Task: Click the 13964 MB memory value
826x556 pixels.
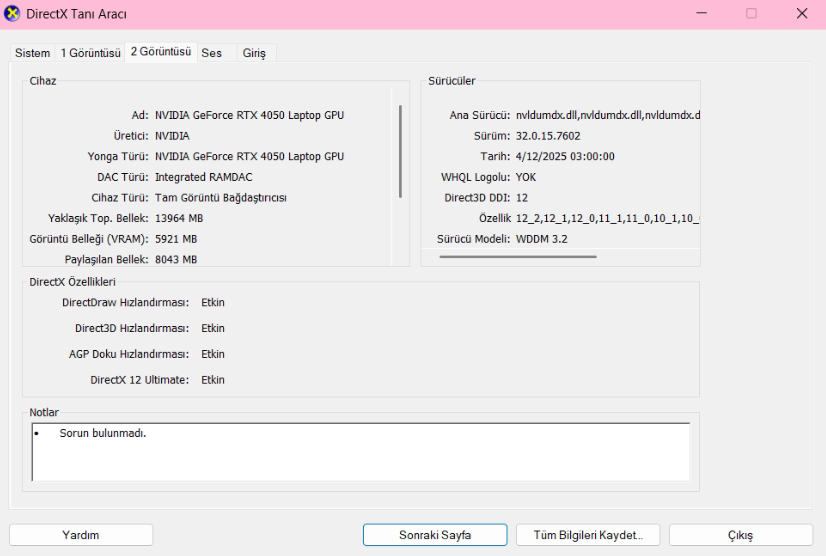Action: (x=179, y=218)
